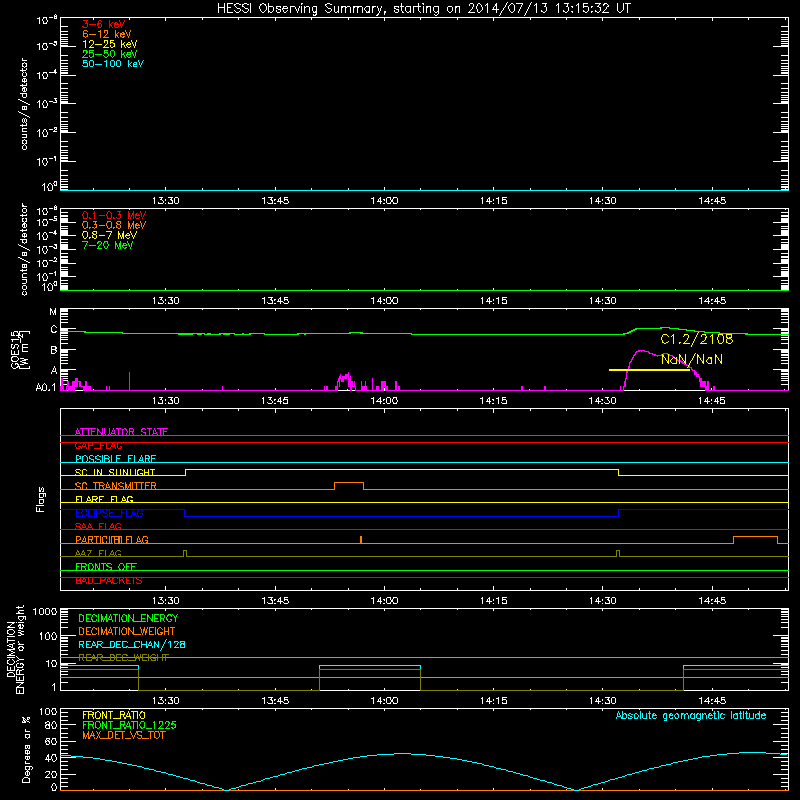Select the BAD_PACKETS flag label
The image size is (800, 800).
pyautogui.click(x=109, y=580)
